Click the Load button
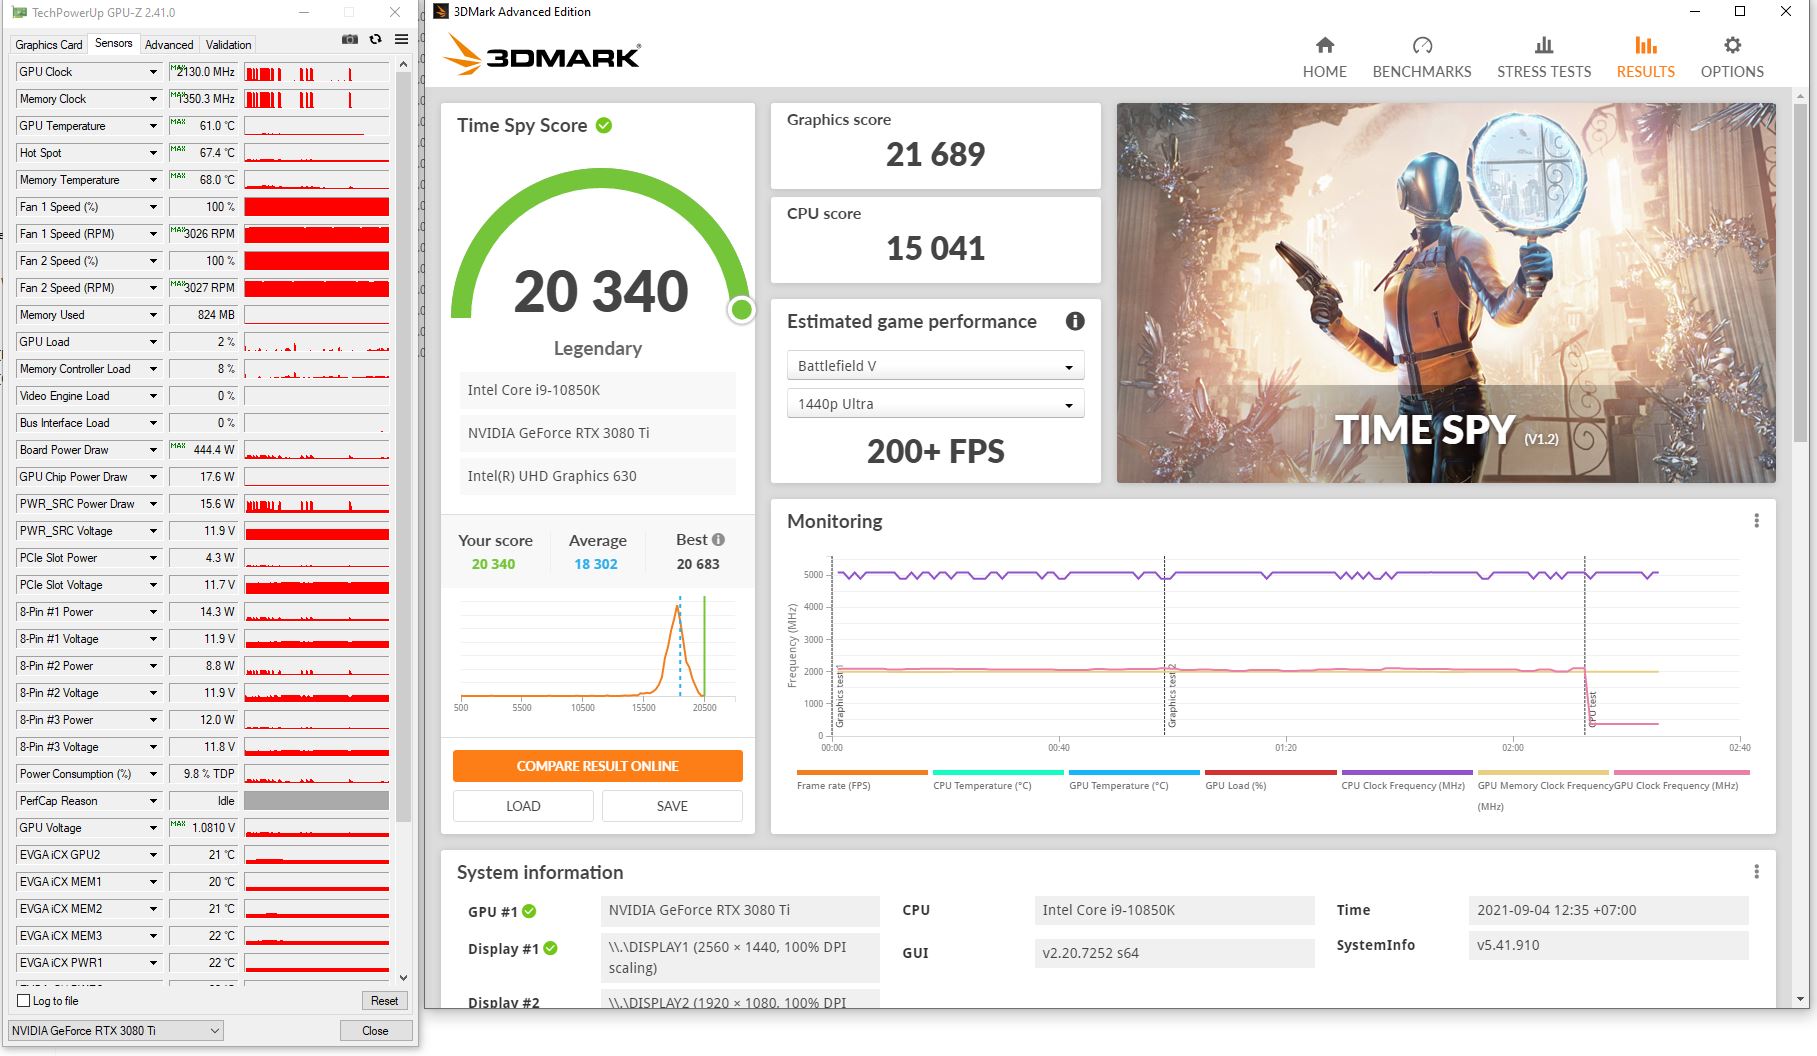The image size is (1817, 1056). point(523,806)
